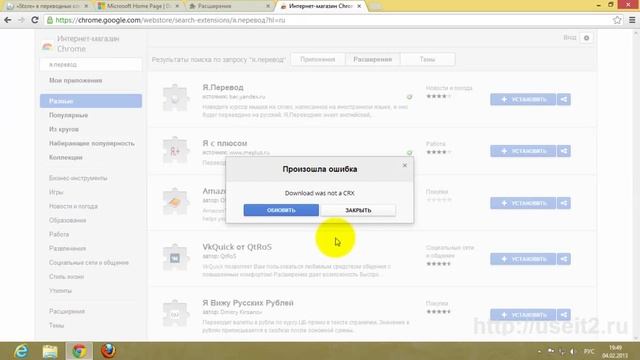Open VkQuick от QtRoS title
This screenshot has width=640, height=360.
[237, 247]
